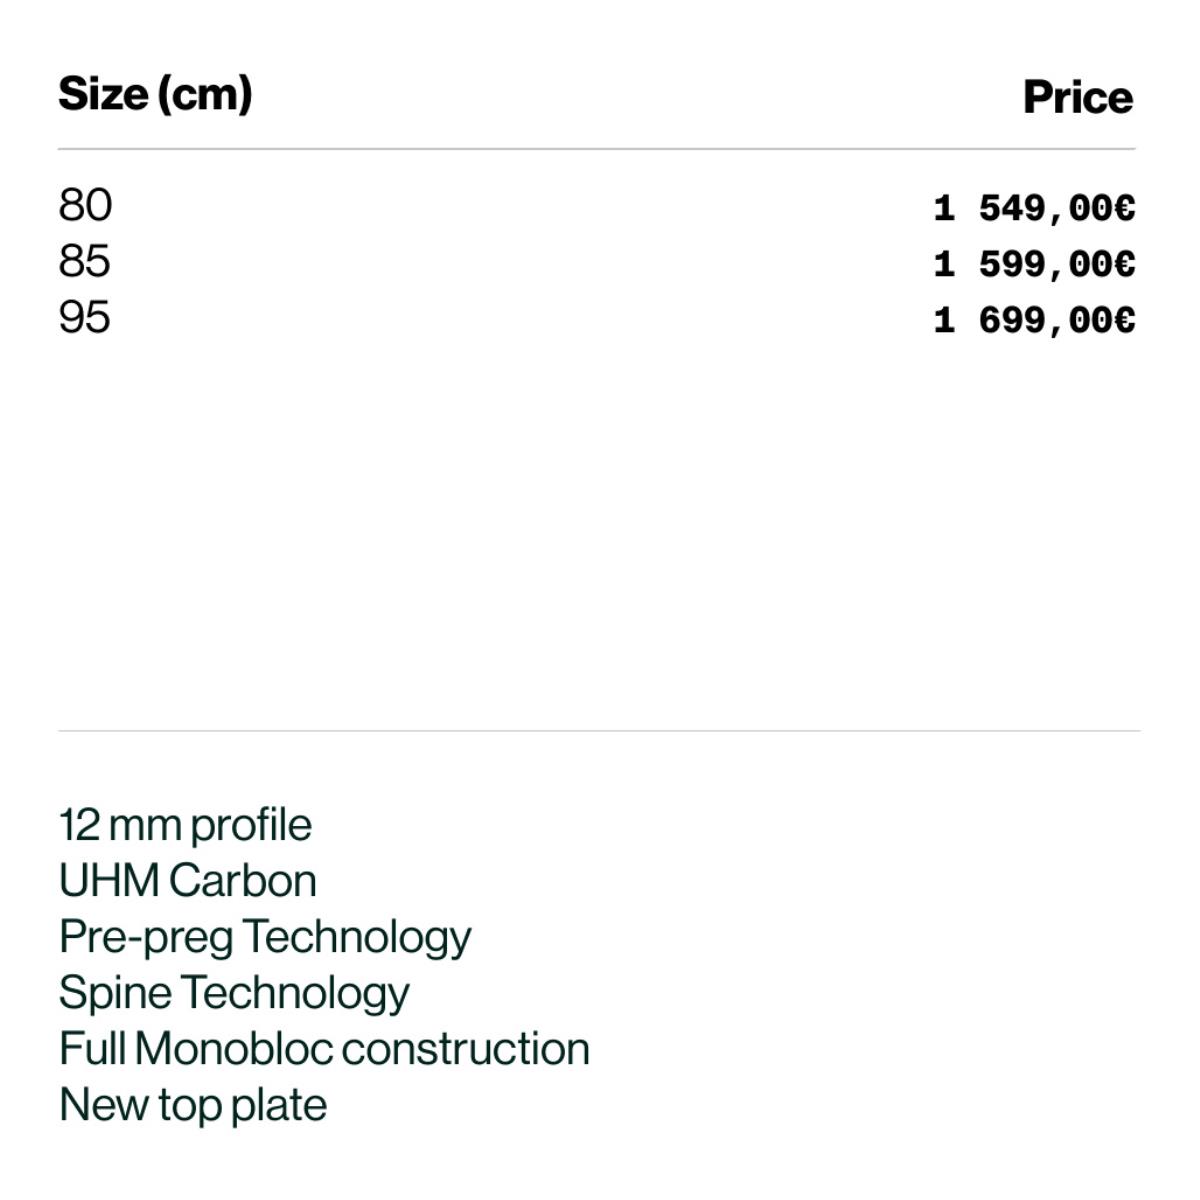The height and width of the screenshot is (1200, 1200).
Task: Click the Spine Technology feature
Action: coord(234,994)
